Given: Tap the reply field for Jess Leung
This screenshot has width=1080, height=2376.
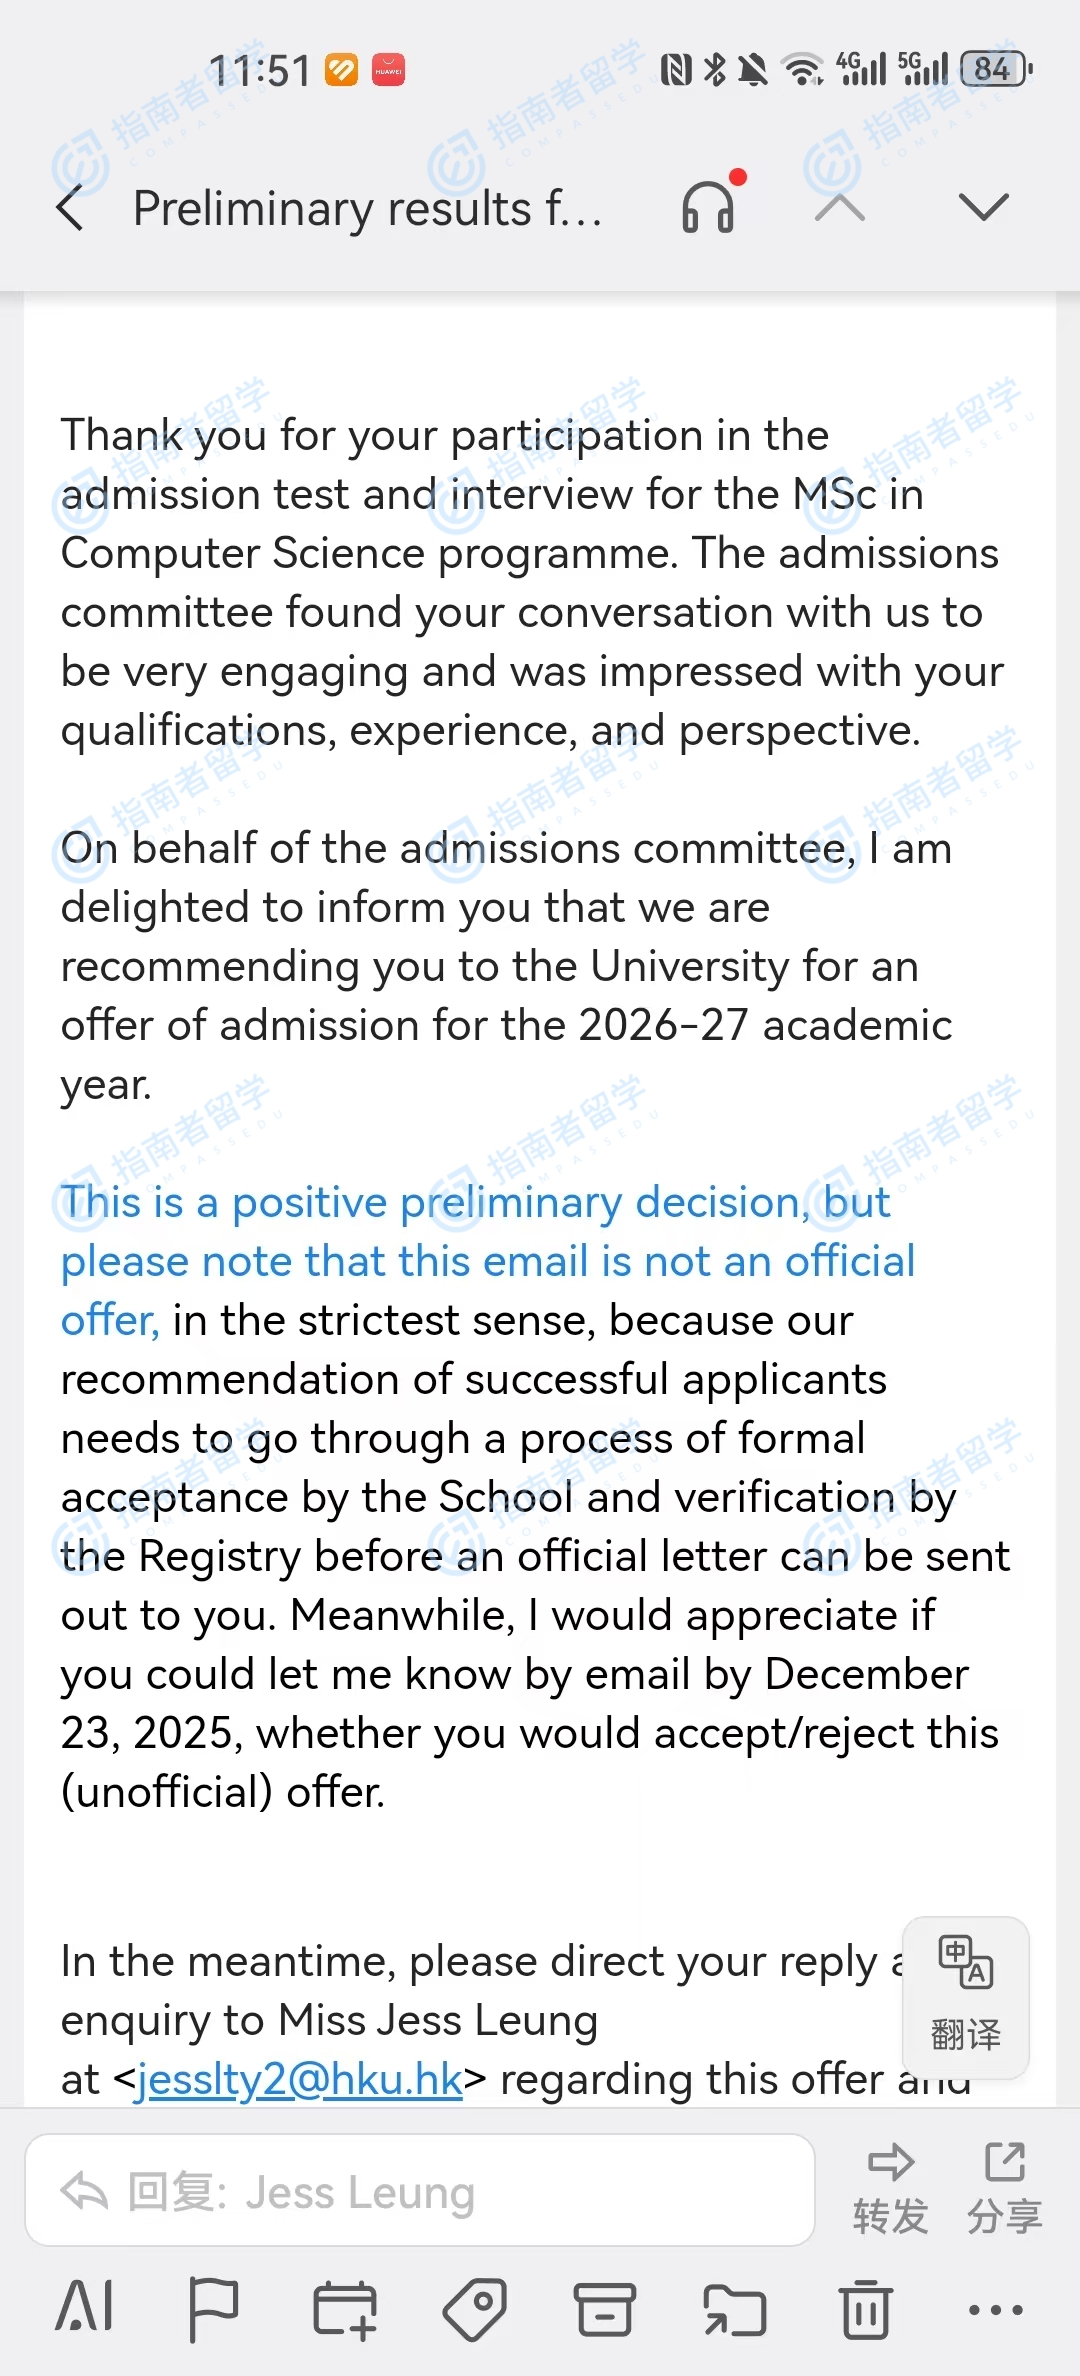Looking at the screenshot, I should pyautogui.click(x=420, y=2191).
